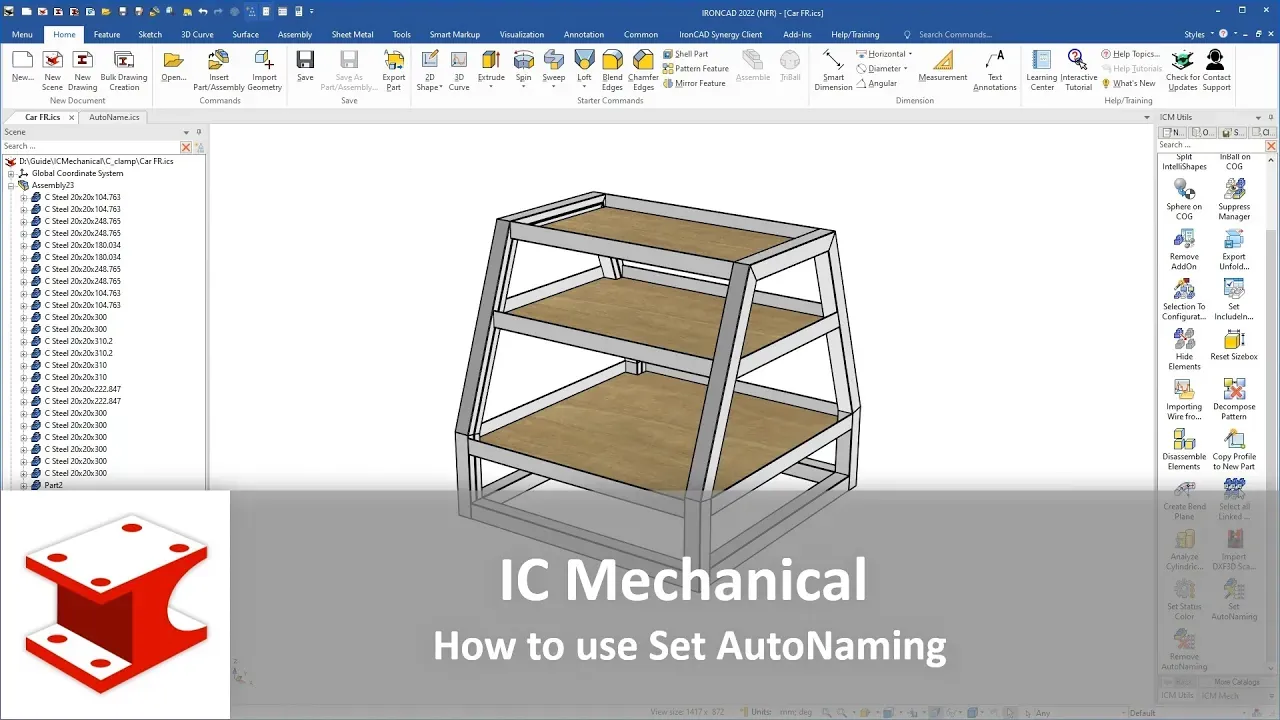Image resolution: width=1280 pixels, height=720 pixels.
Task: Open the Add-Ins ribbon tab
Action: 797,34
